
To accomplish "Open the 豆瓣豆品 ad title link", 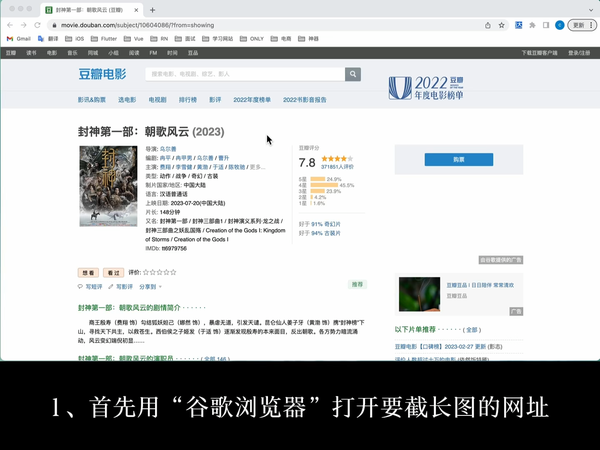I will [x=480, y=285].
